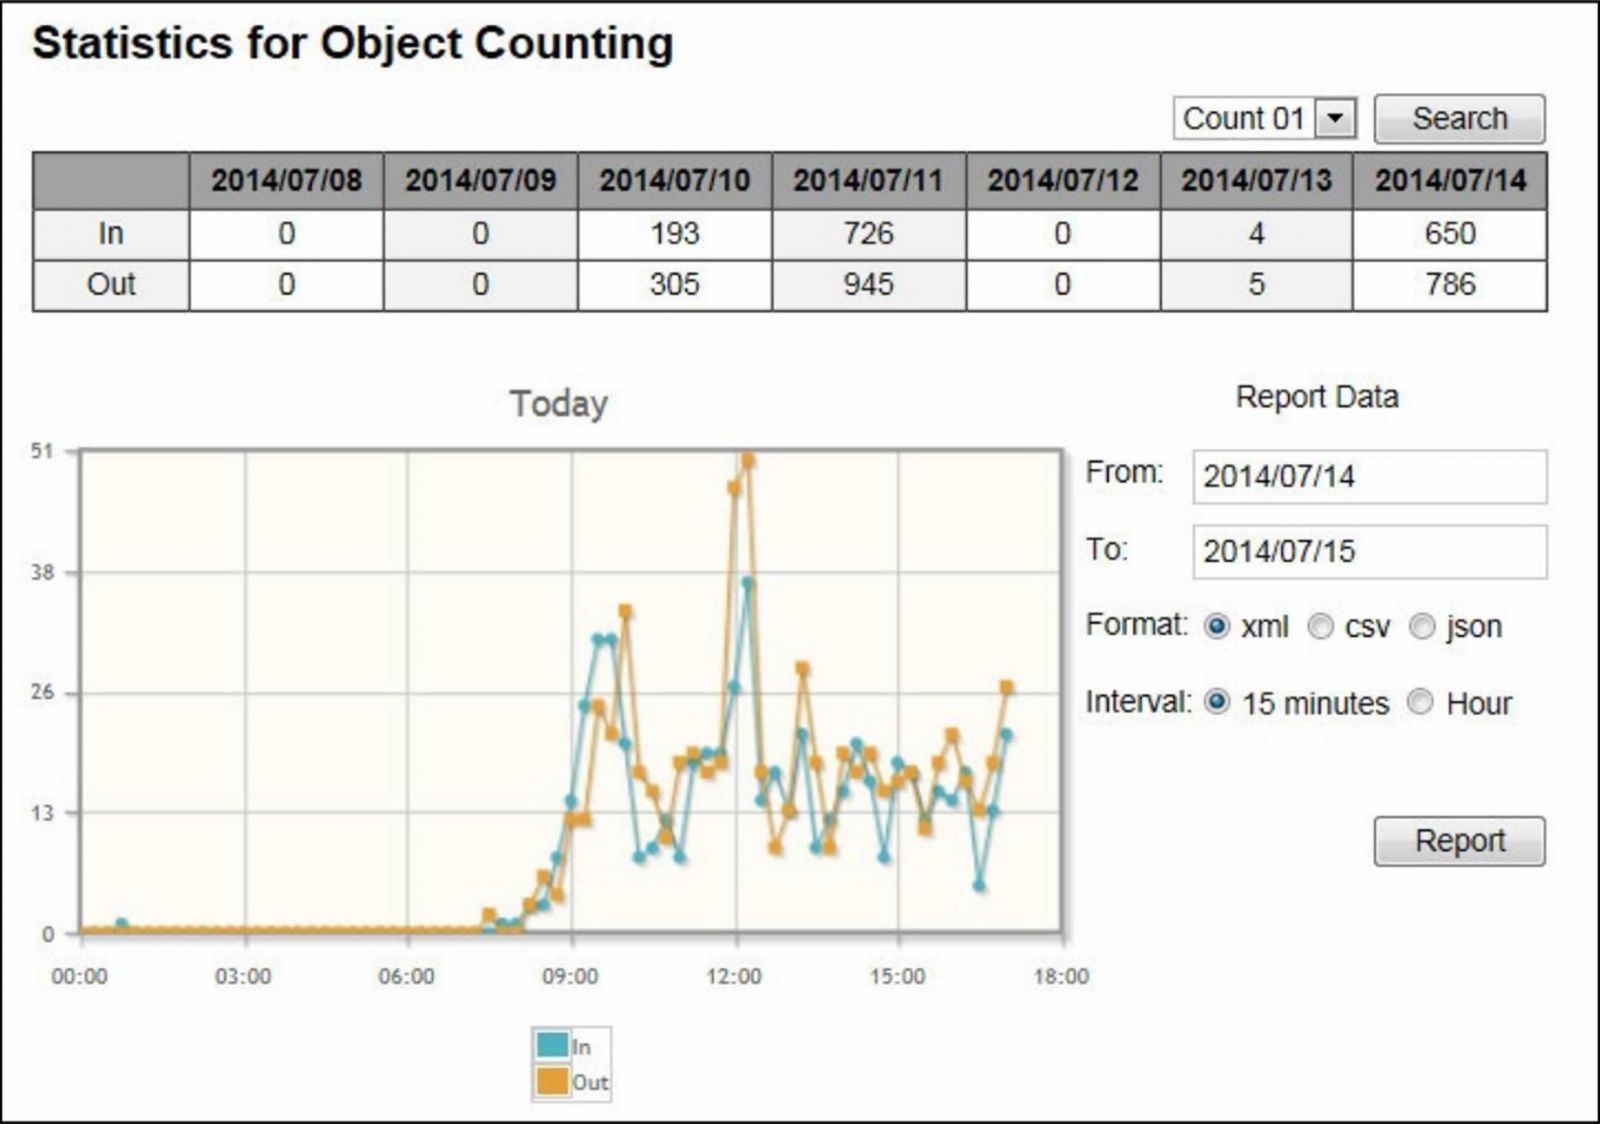Click the In row header cell

click(x=111, y=235)
